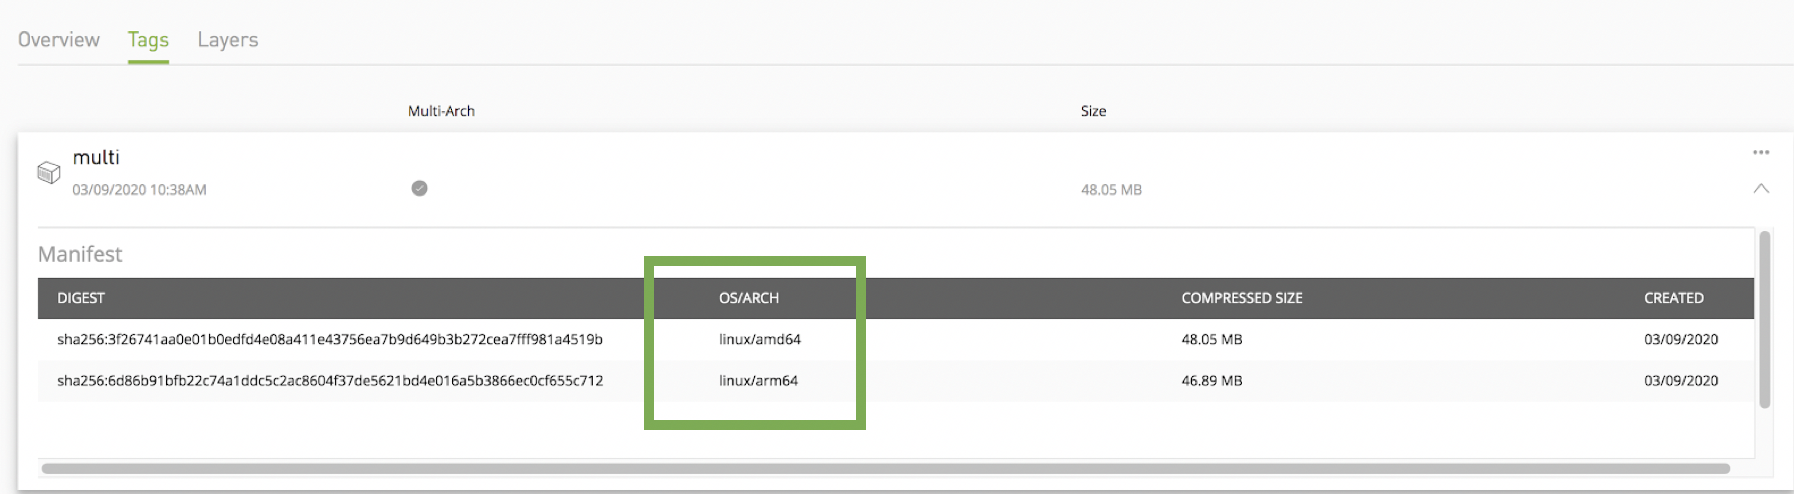Click the 48.05 MB compressed size cell
This screenshot has width=1794, height=494.
click(1212, 339)
